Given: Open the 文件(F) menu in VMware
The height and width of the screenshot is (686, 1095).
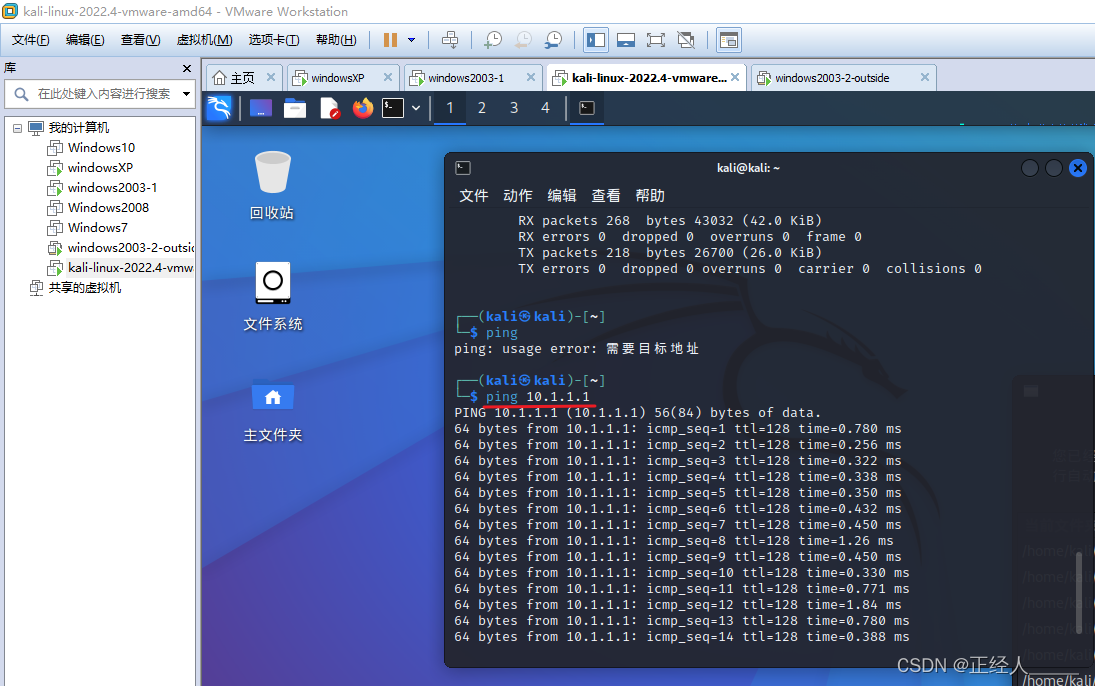Looking at the screenshot, I should pyautogui.click(x=31, y=40).
